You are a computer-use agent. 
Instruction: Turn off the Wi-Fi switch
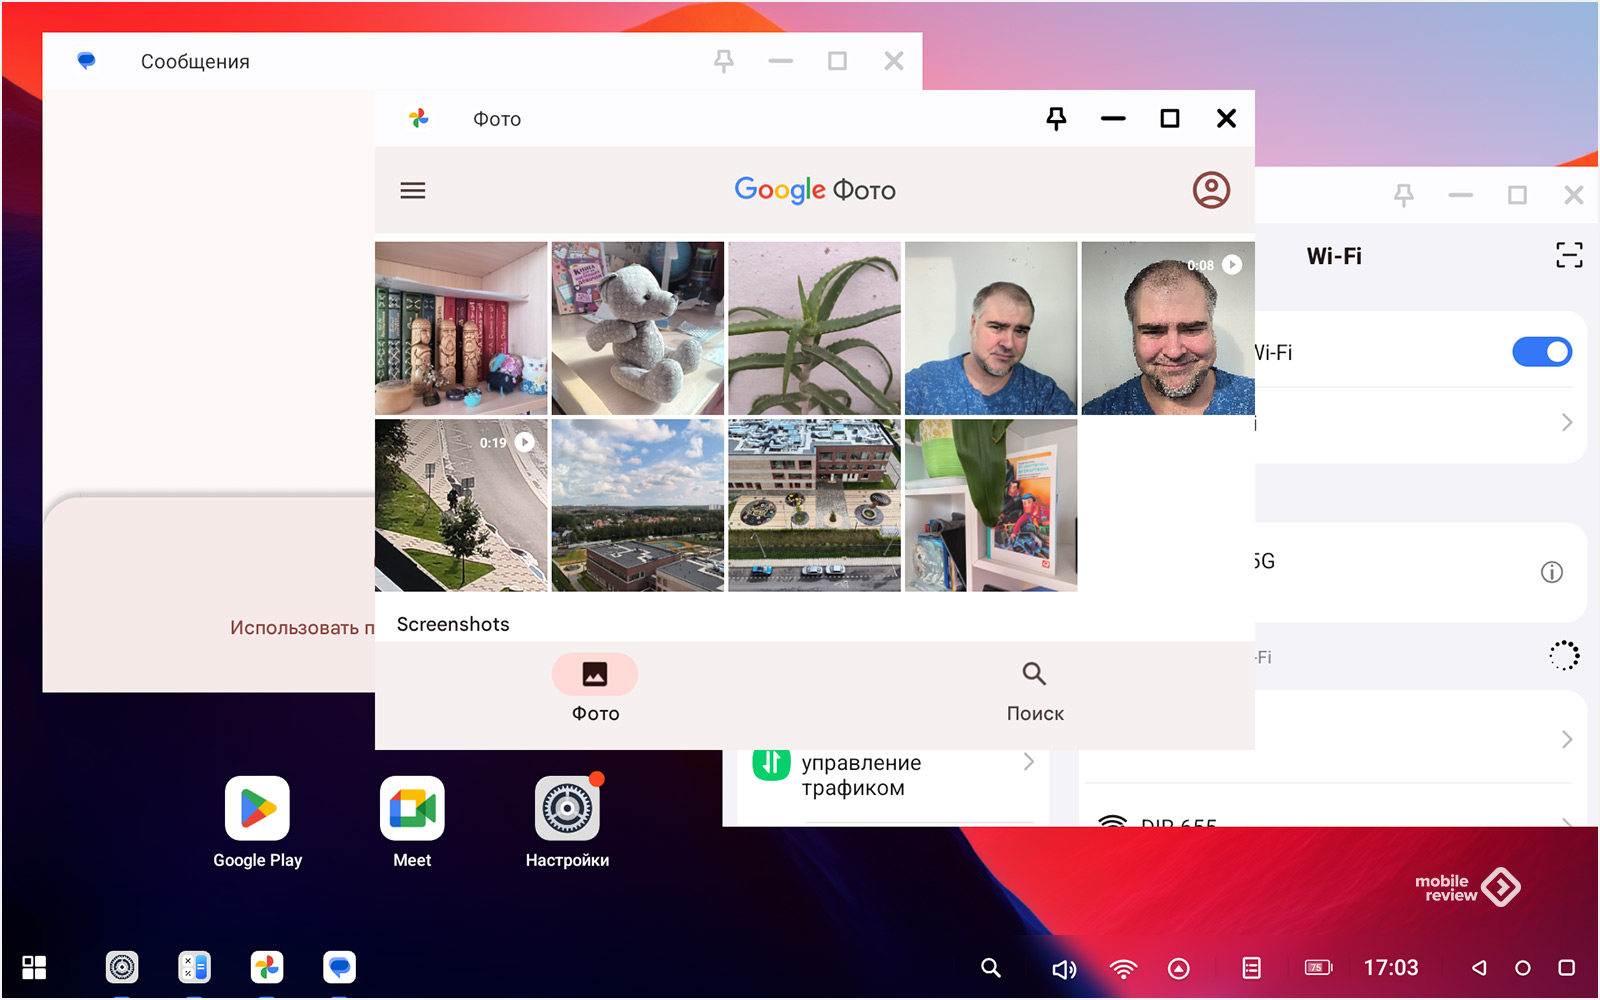[x=1542, y=352]
